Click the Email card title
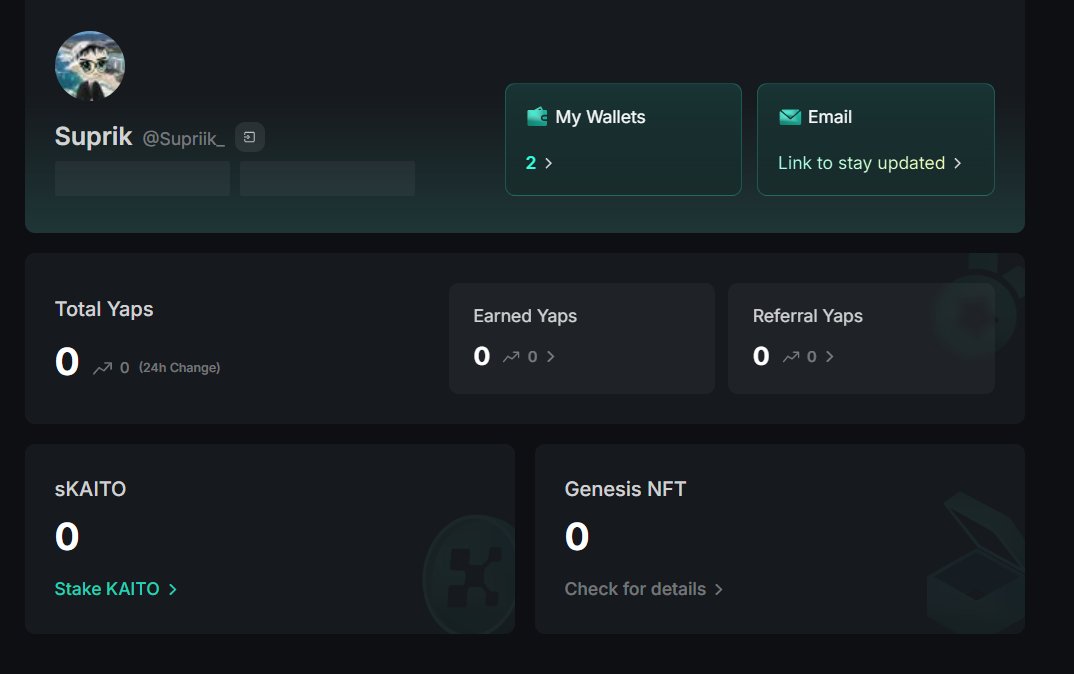This screenshot has height=674, width=1074. click(x=829, y=117)
